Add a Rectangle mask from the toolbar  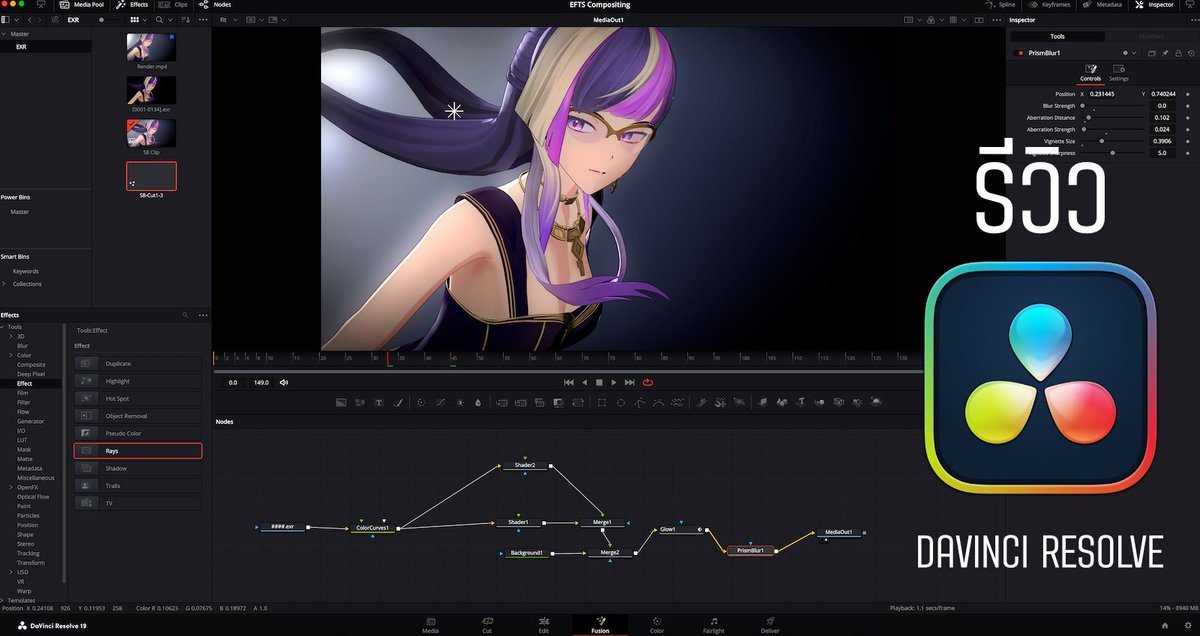pos(602,401)
